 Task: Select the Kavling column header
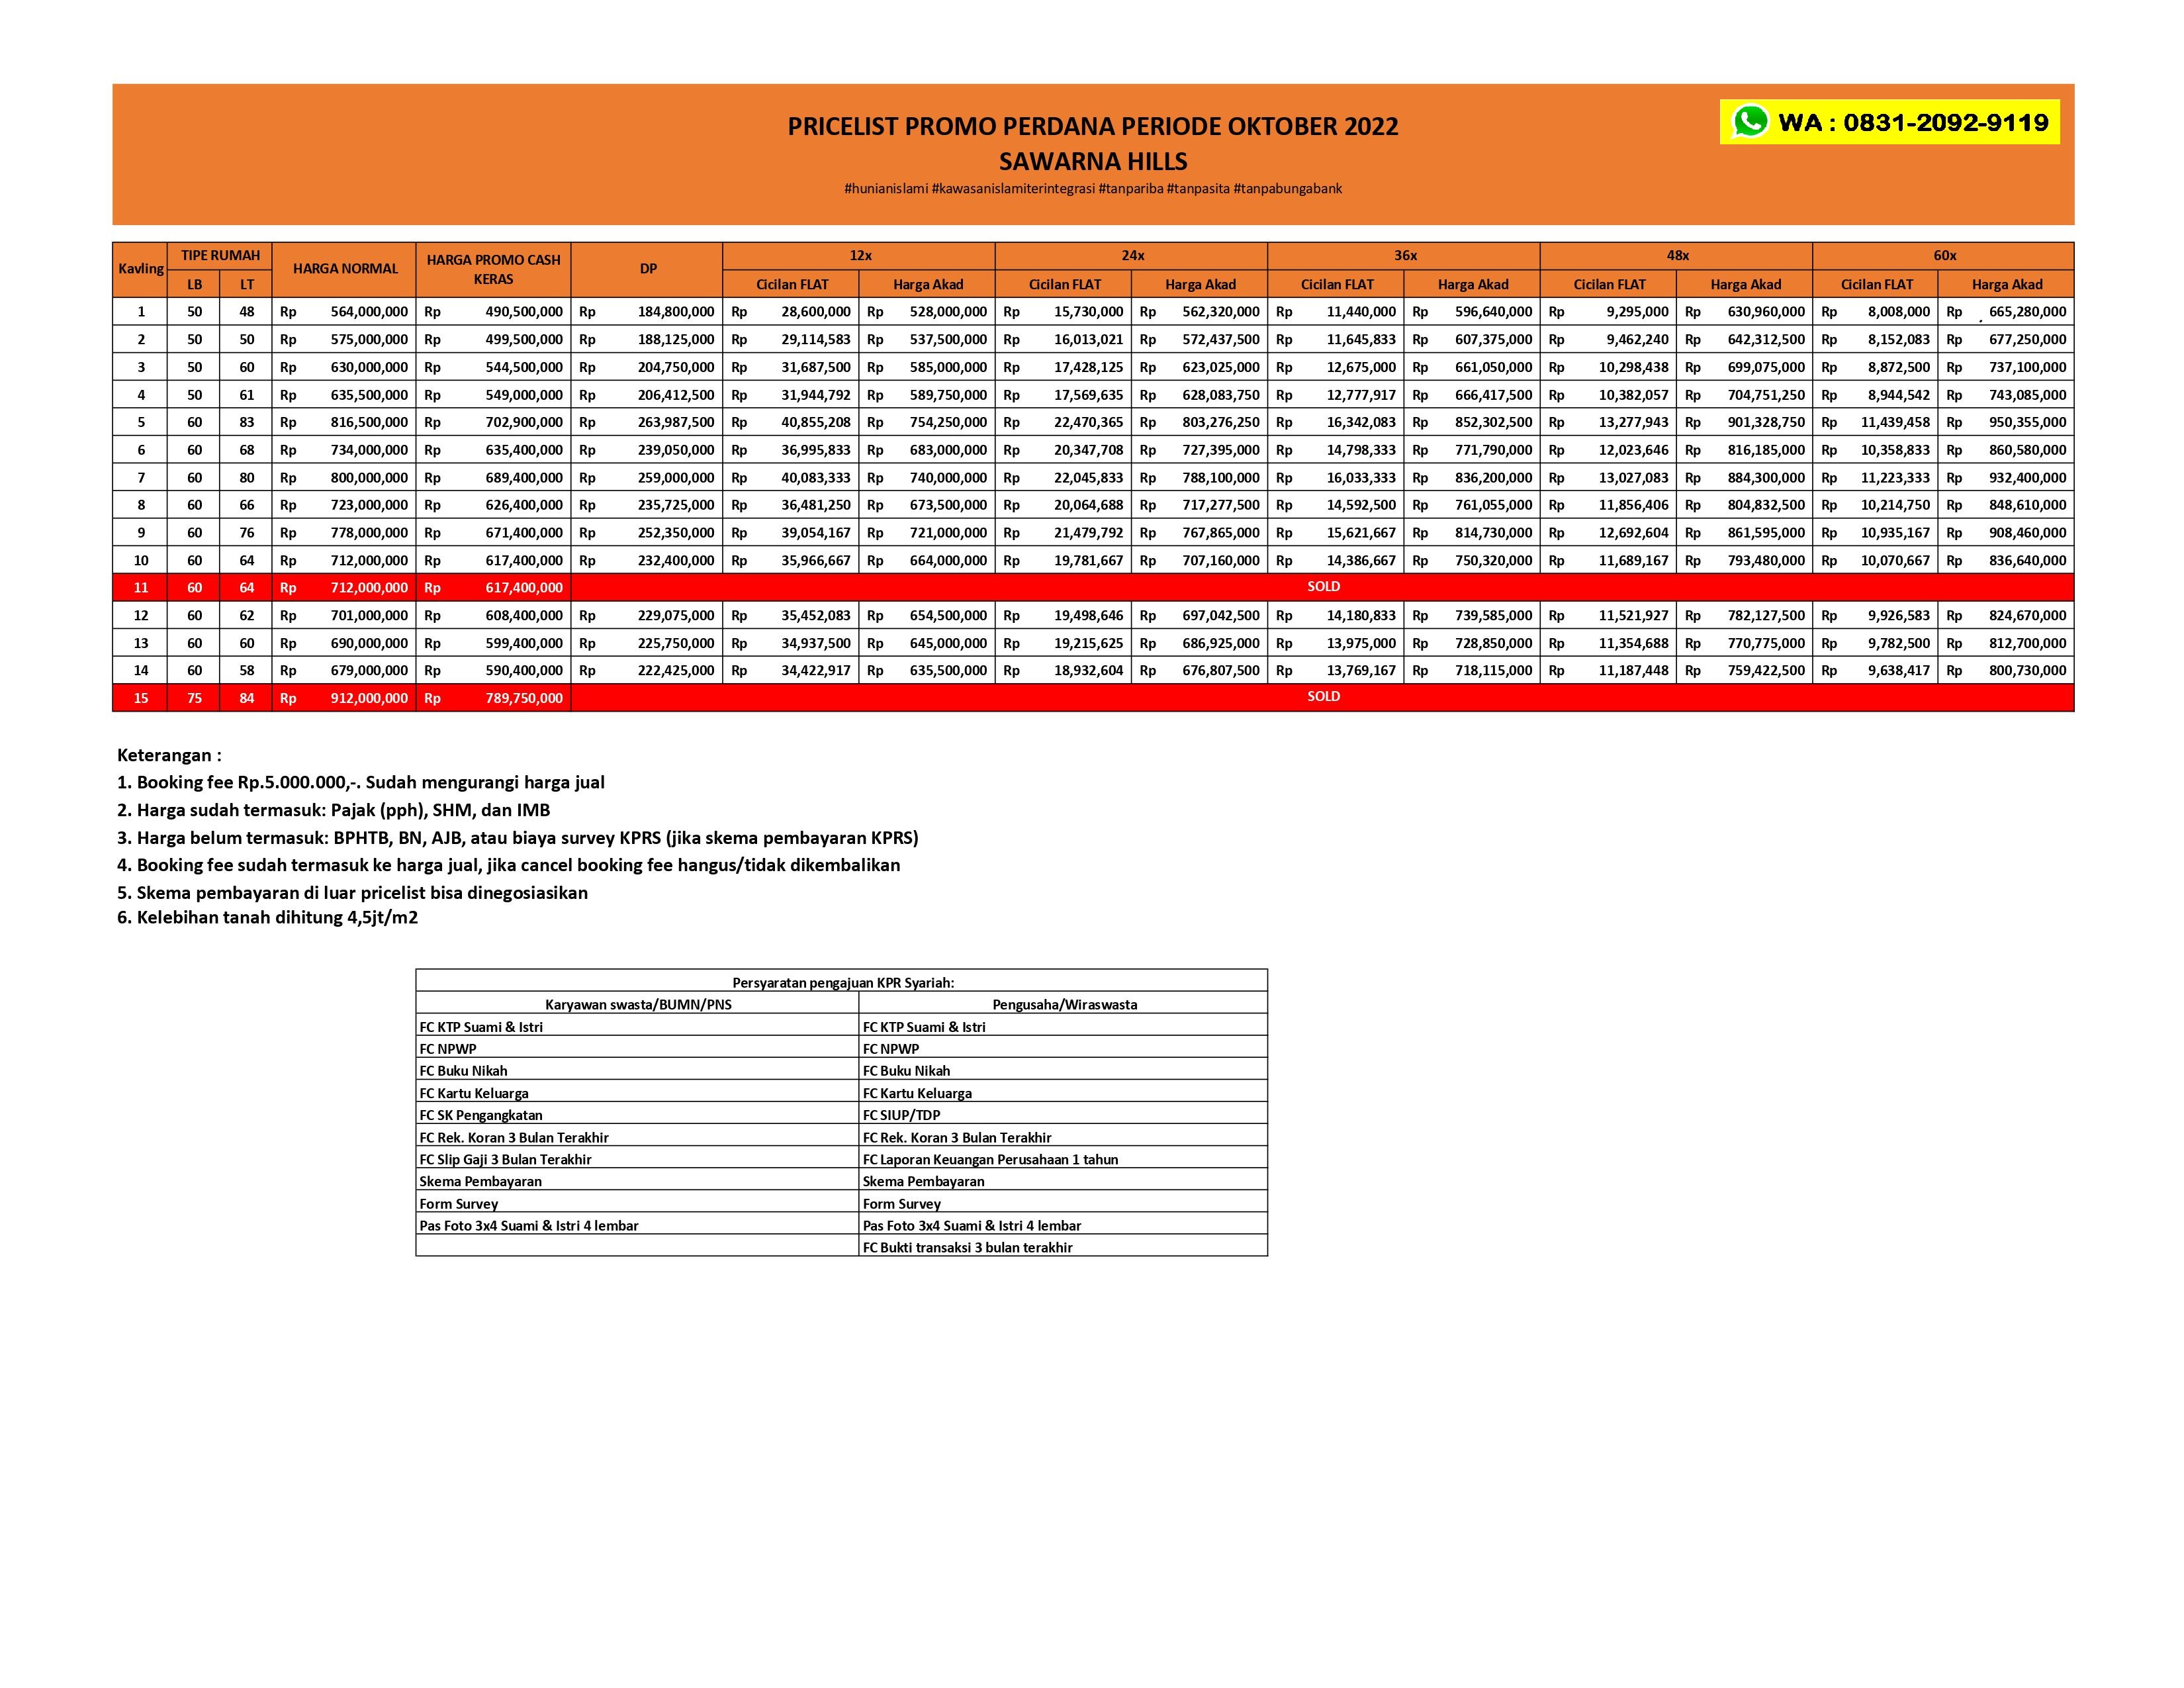tap(140, 269)
